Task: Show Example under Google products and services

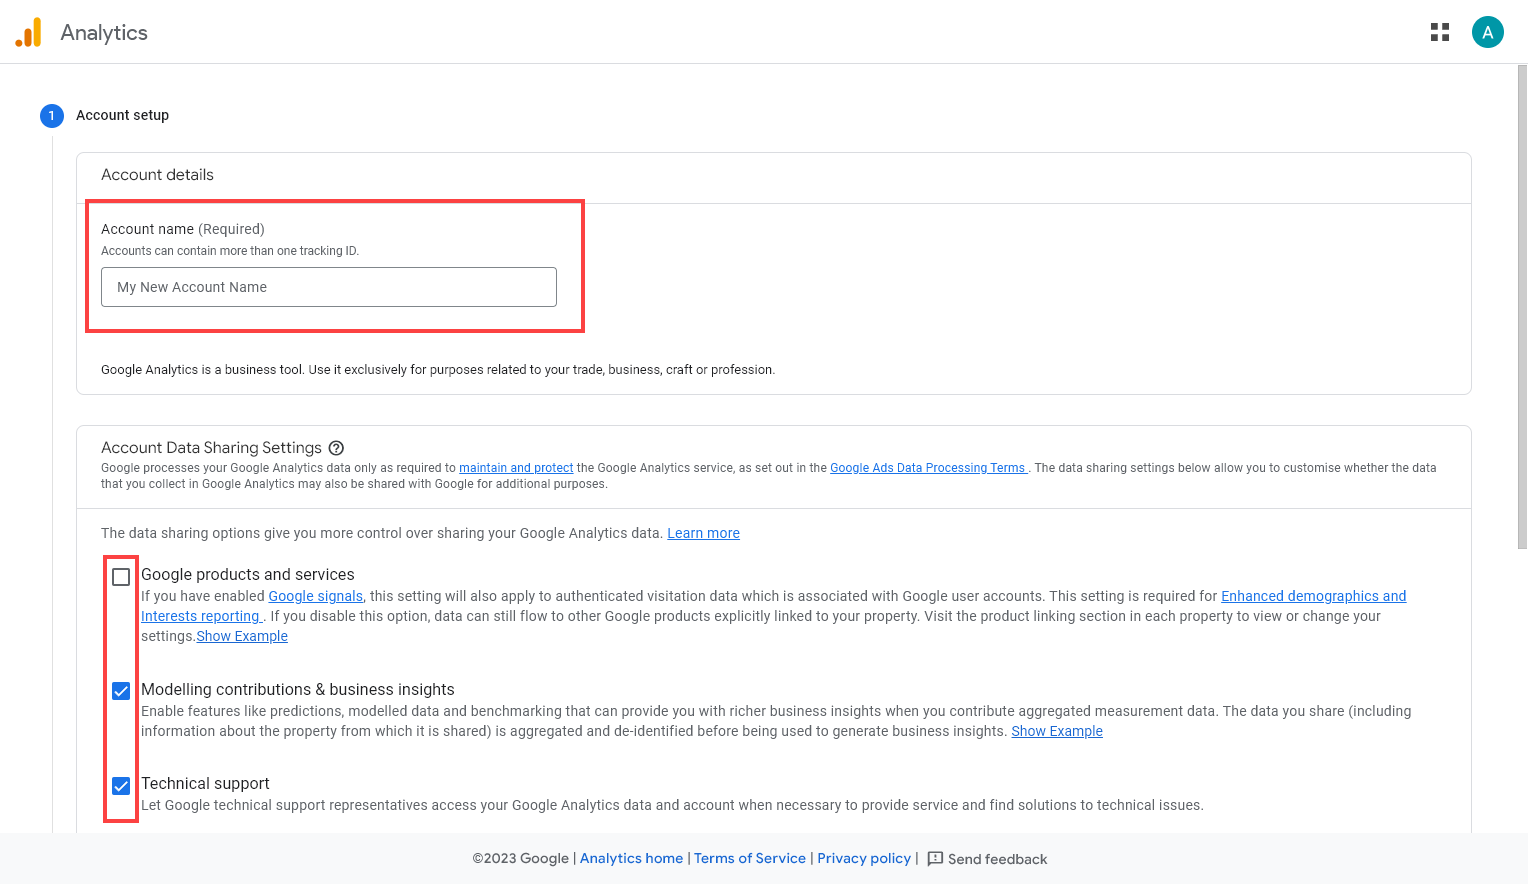Action: (x=242, y=635)
